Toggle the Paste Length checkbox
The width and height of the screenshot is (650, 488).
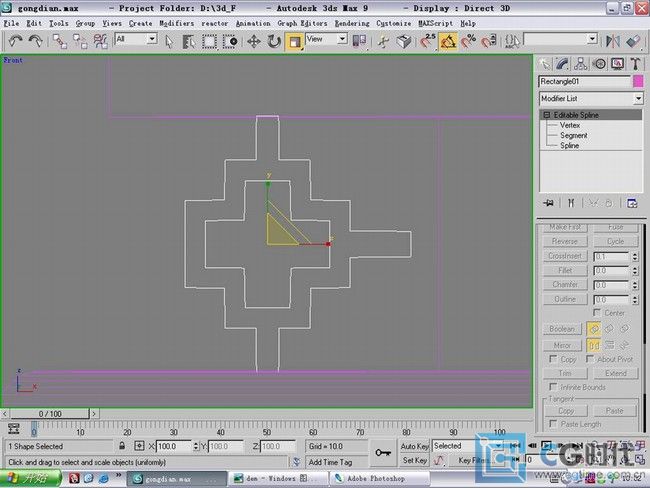pyautogui.click(x=553, y=423)
